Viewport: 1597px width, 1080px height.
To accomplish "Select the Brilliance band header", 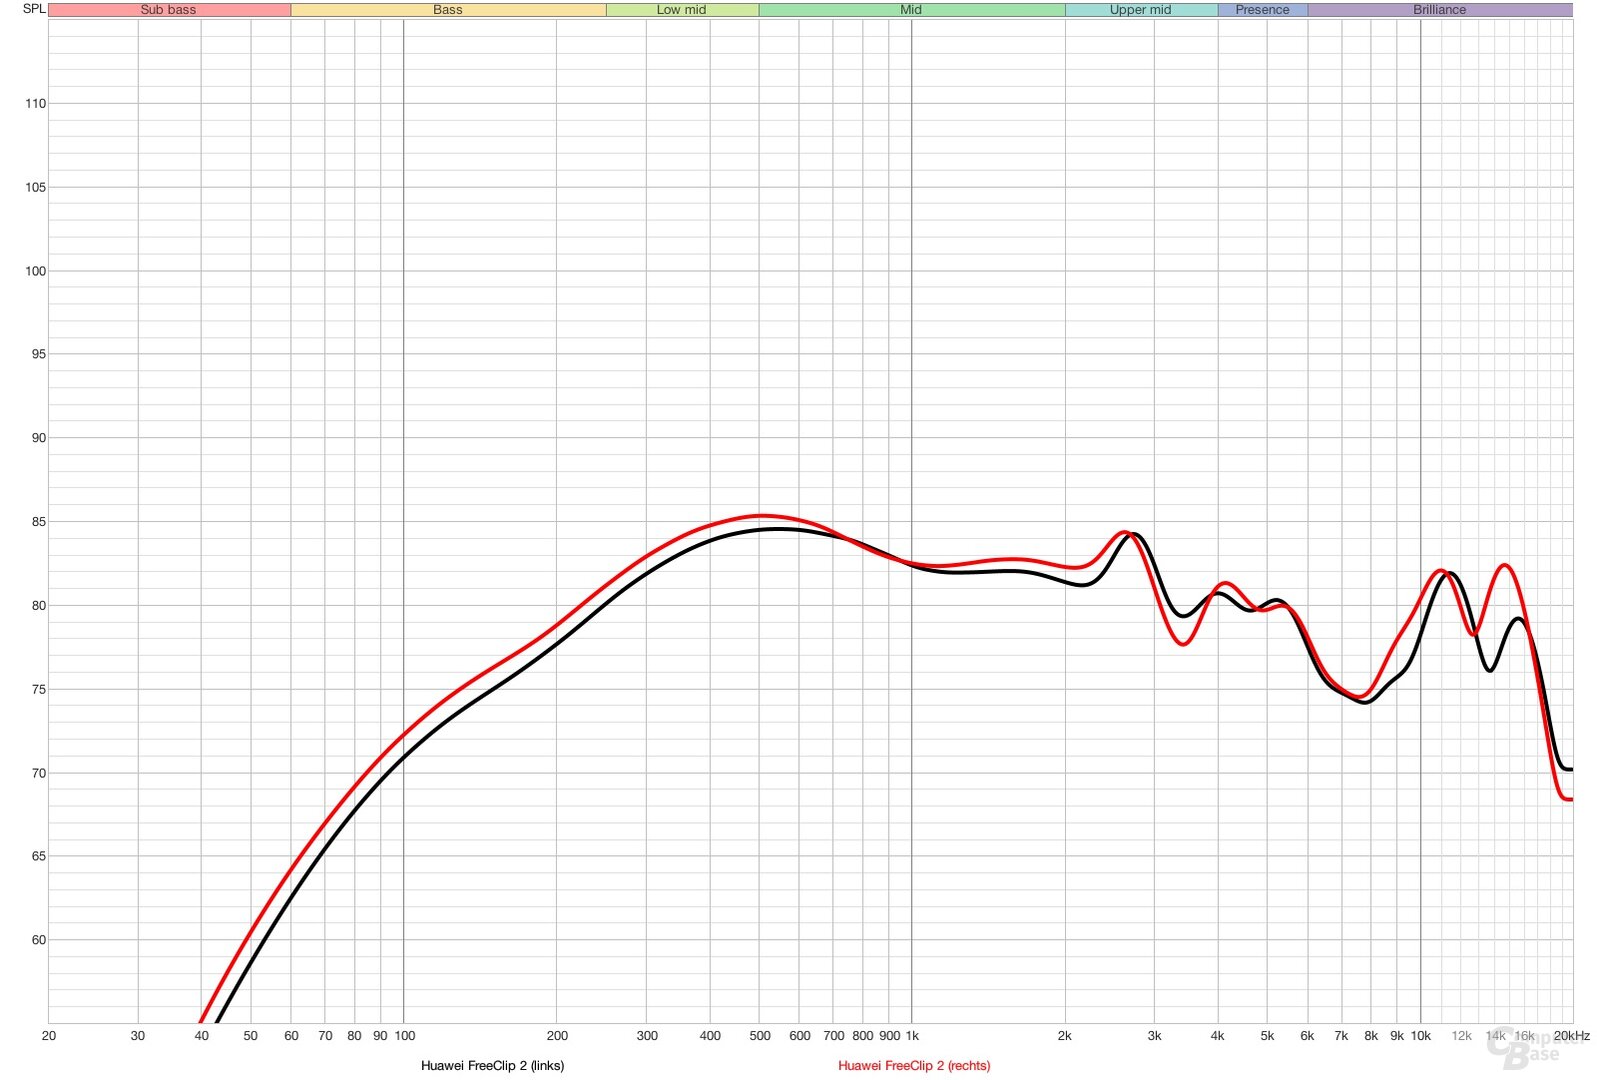I will point(1439,10).
